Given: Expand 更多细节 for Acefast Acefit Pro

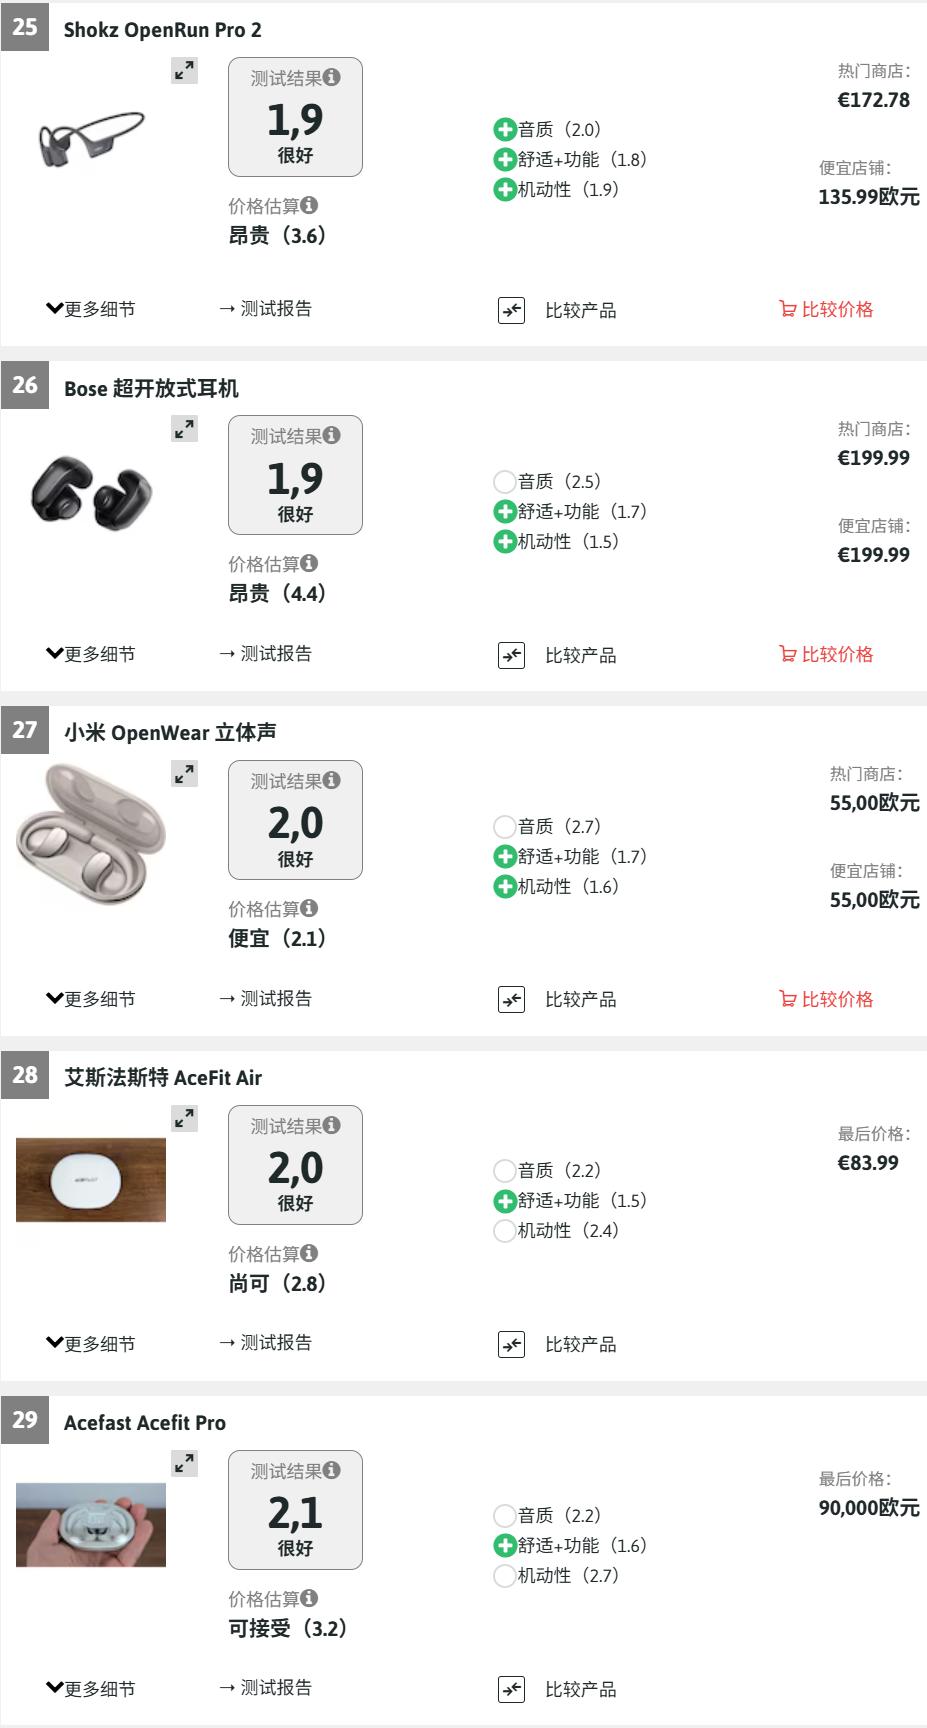Looking at the screenshot, I should (90, 1689).
